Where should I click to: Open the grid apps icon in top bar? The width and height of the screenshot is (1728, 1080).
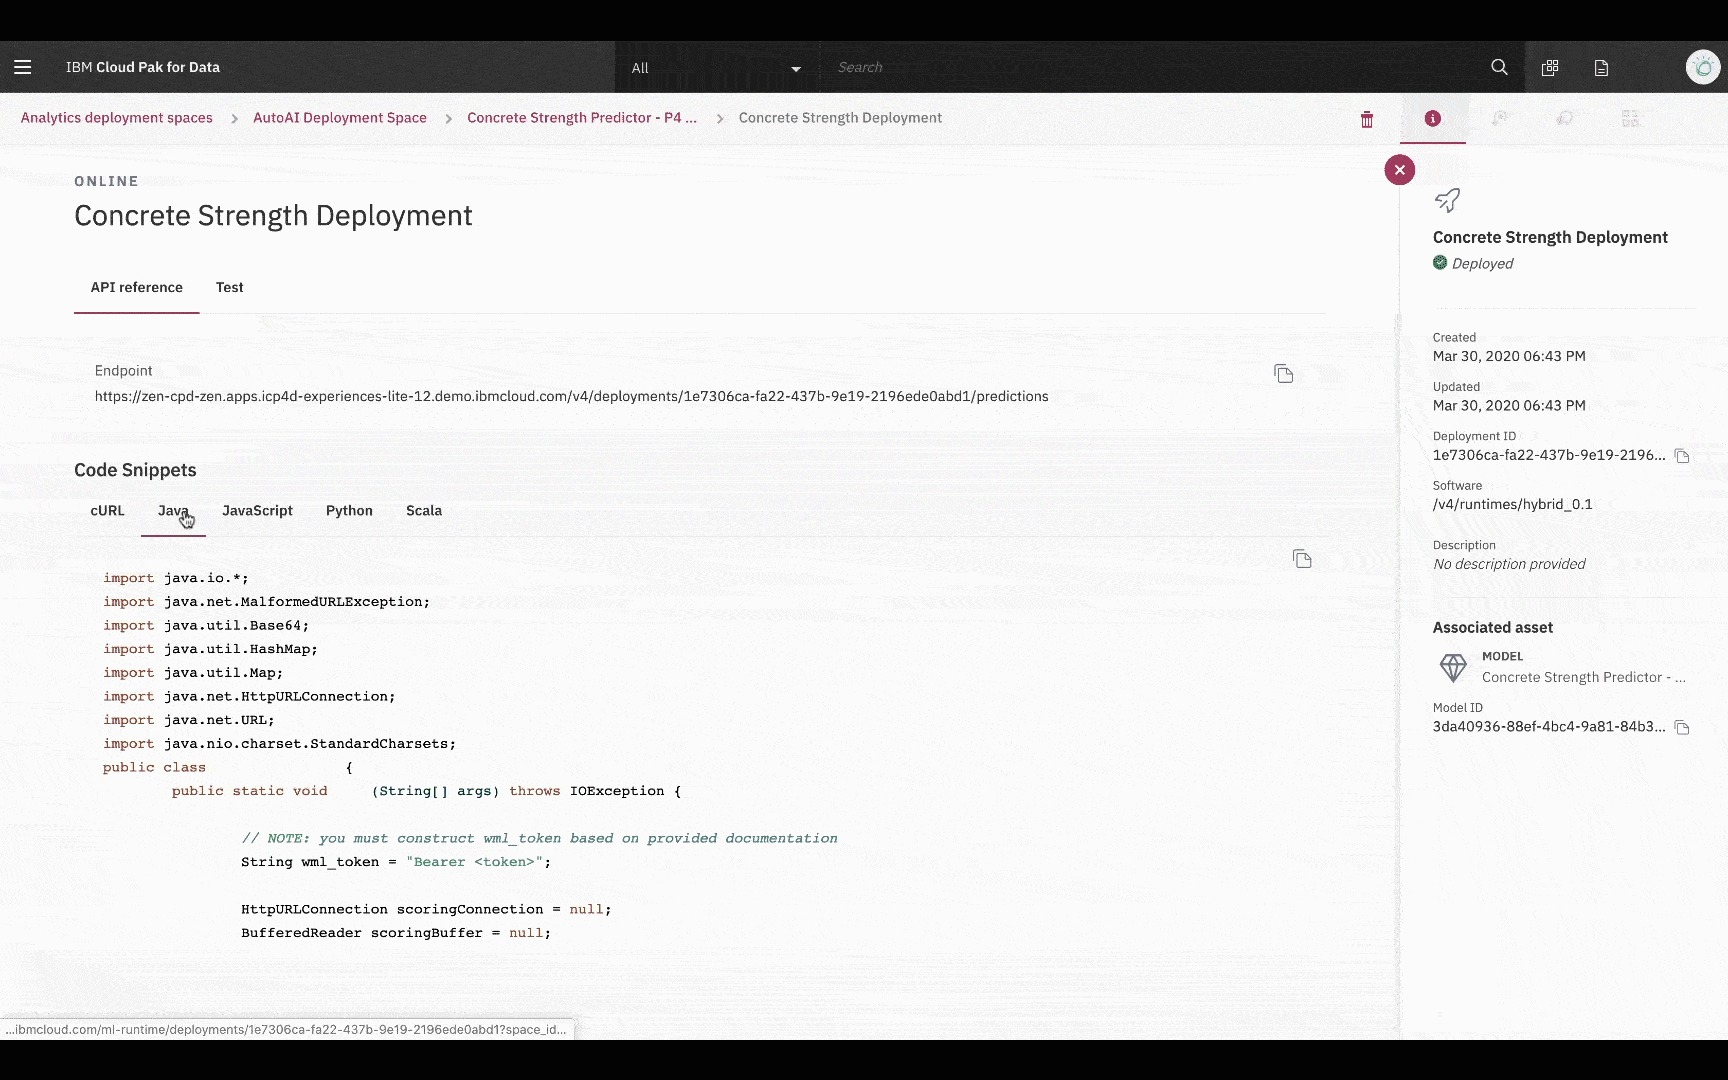click(x=1550, y=67)
